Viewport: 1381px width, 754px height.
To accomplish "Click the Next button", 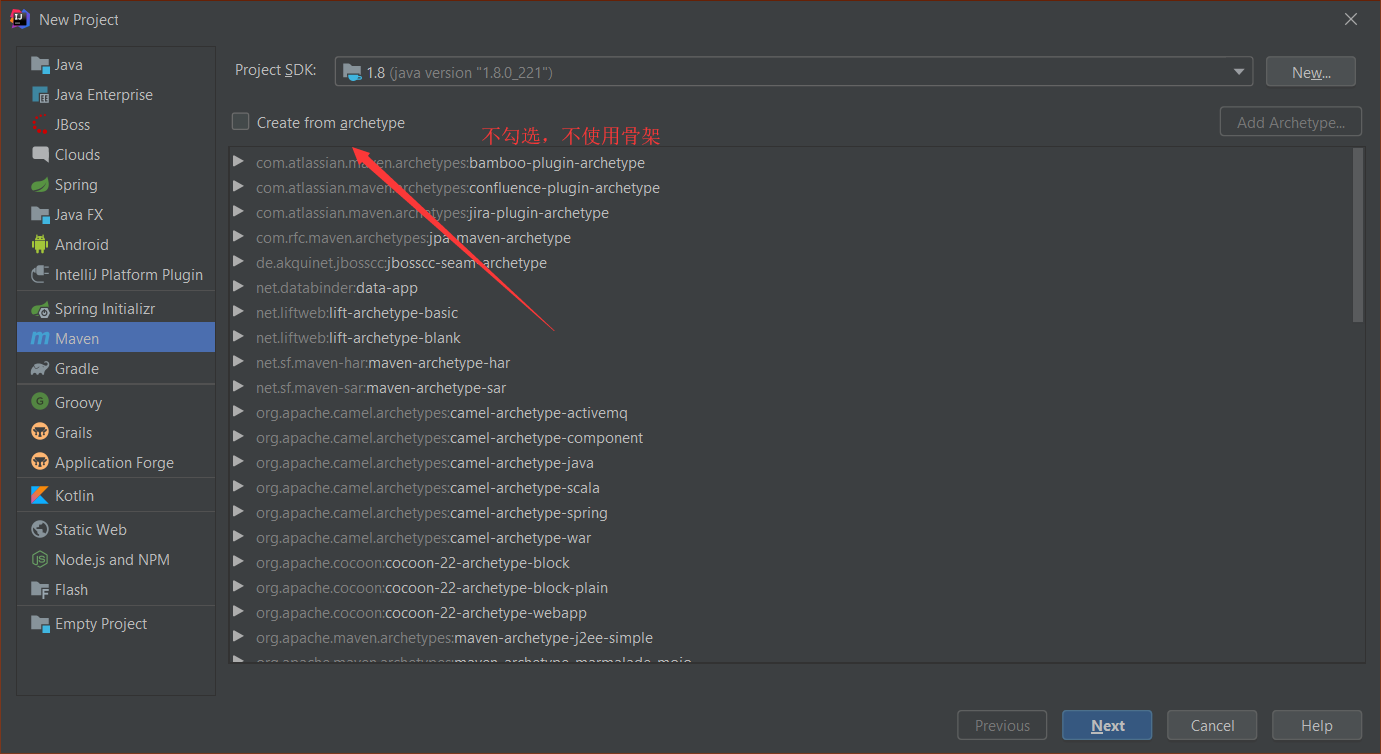I will (1107, 726).
